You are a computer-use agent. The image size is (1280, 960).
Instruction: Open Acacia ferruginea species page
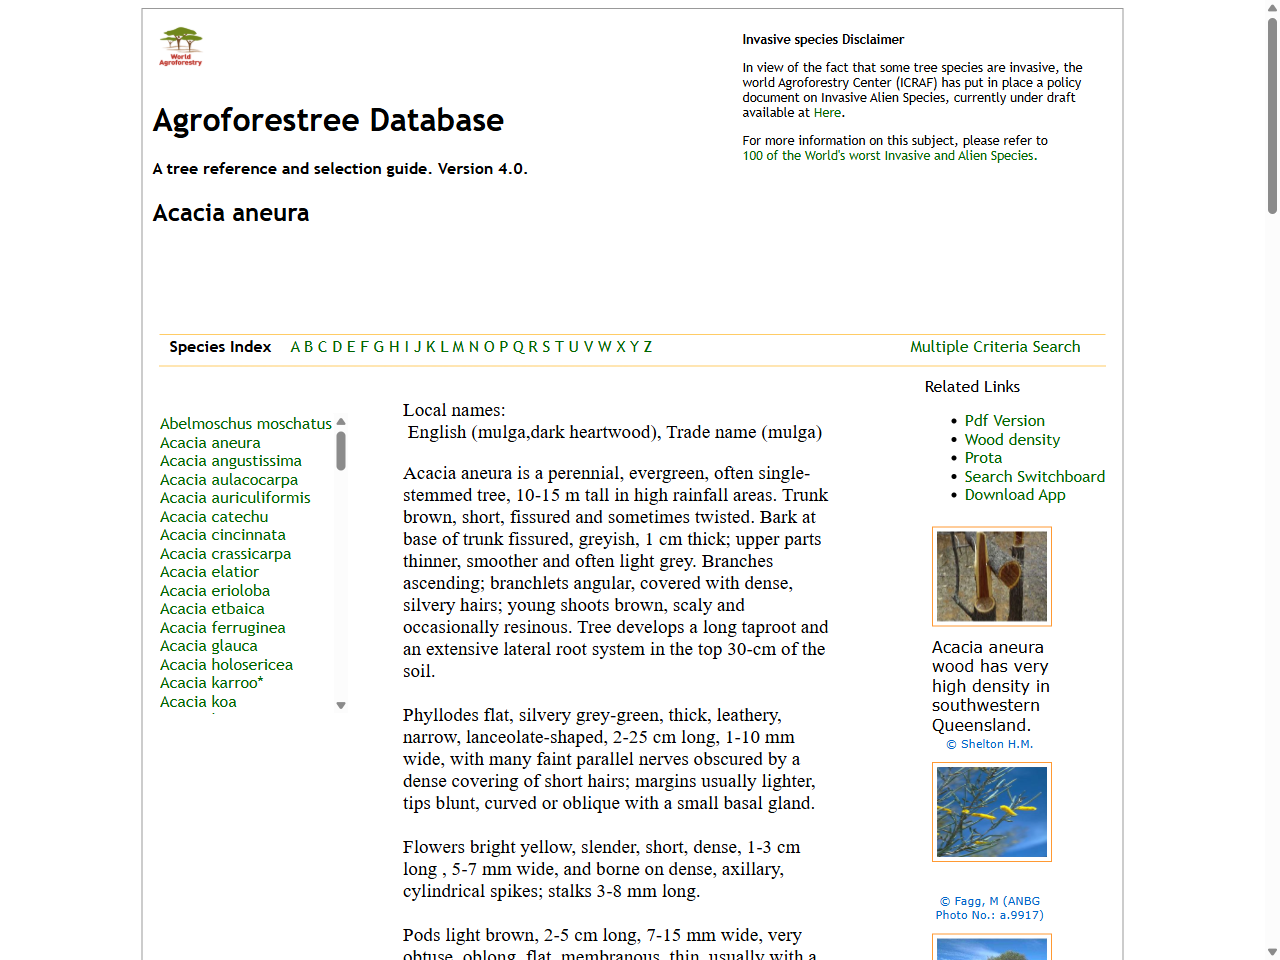tap(223, 628)
